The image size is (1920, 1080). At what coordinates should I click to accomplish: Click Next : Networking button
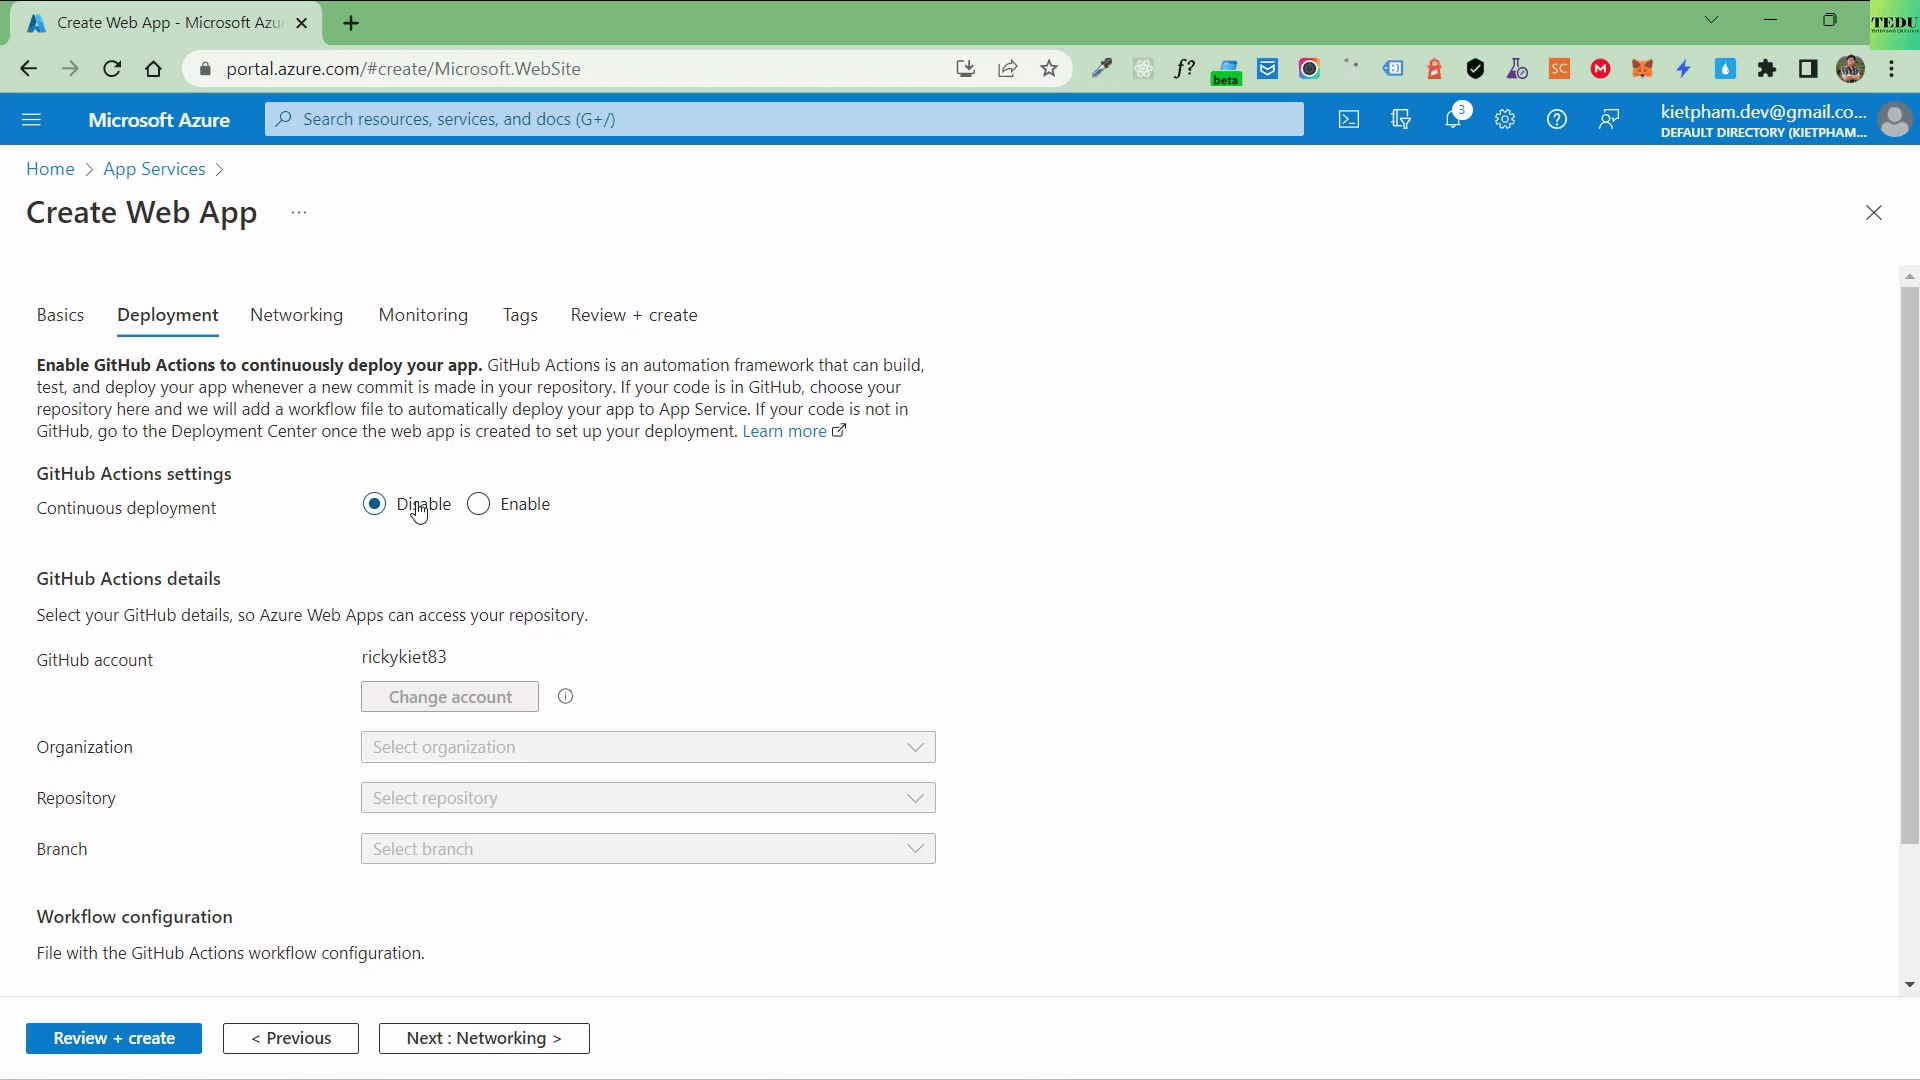click(484, 1038)
